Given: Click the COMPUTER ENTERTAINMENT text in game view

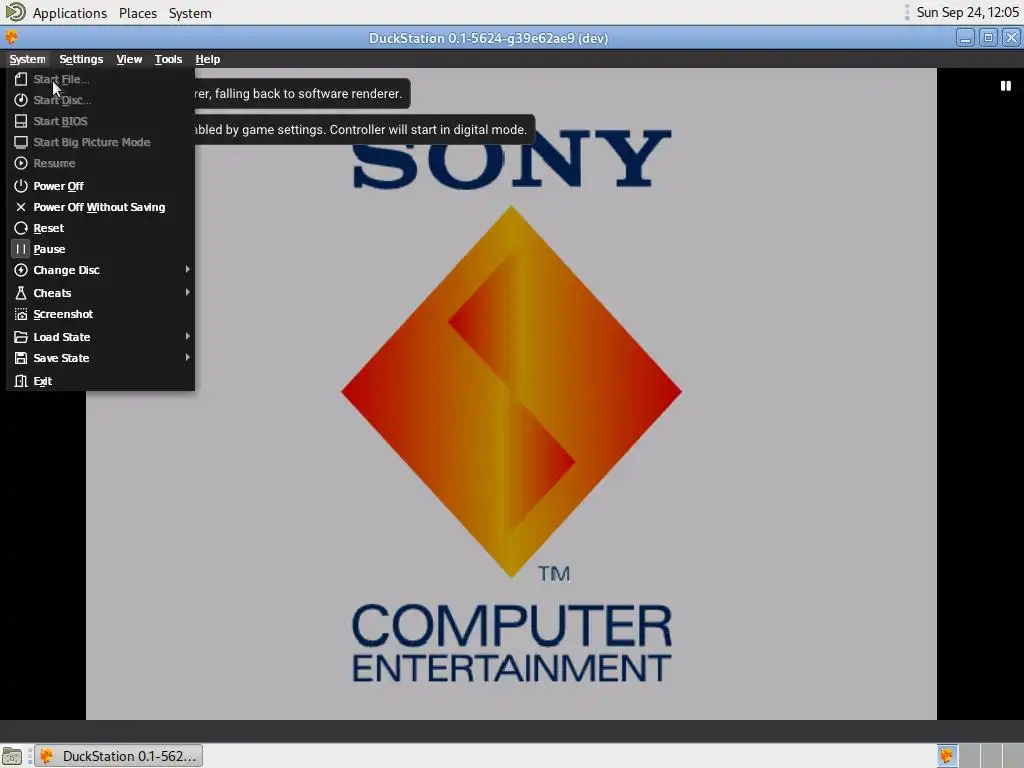Looking at the screenshot, I should pos(511,643).
